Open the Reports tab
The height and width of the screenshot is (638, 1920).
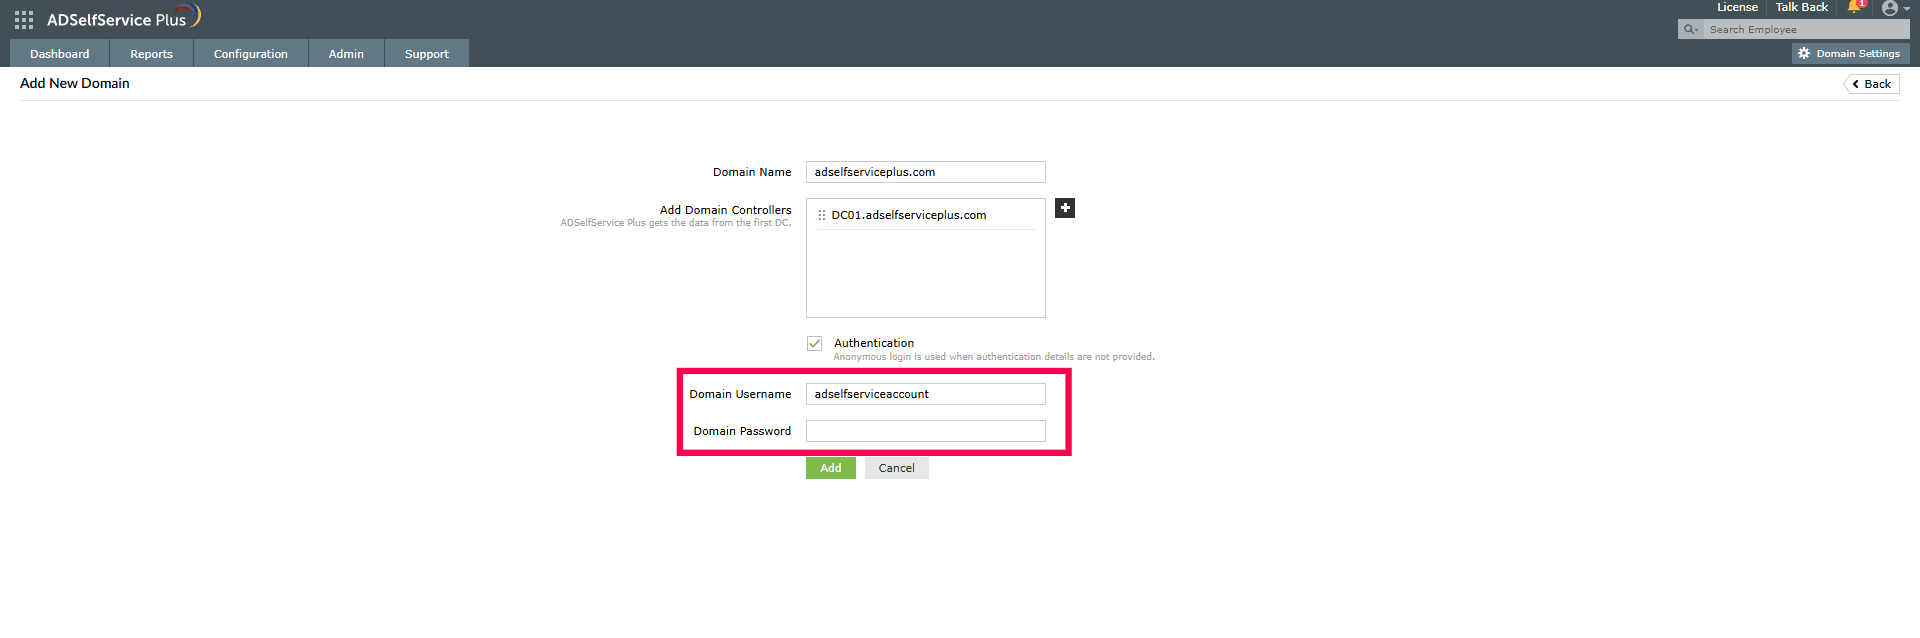click(x=152, y=54)
